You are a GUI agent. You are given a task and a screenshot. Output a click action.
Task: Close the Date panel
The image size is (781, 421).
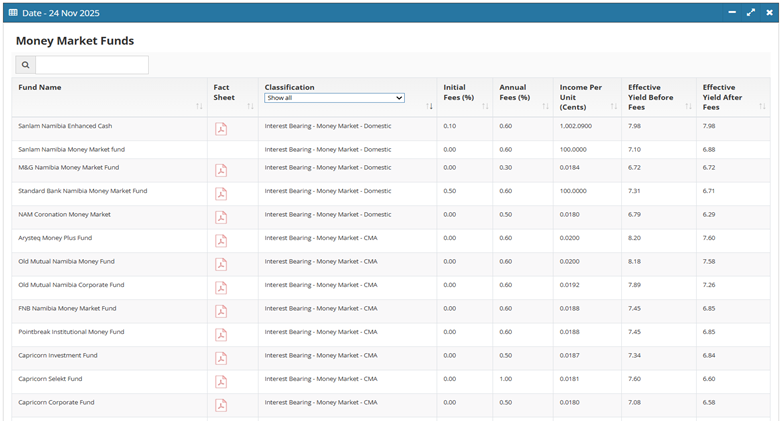point(770,12)
